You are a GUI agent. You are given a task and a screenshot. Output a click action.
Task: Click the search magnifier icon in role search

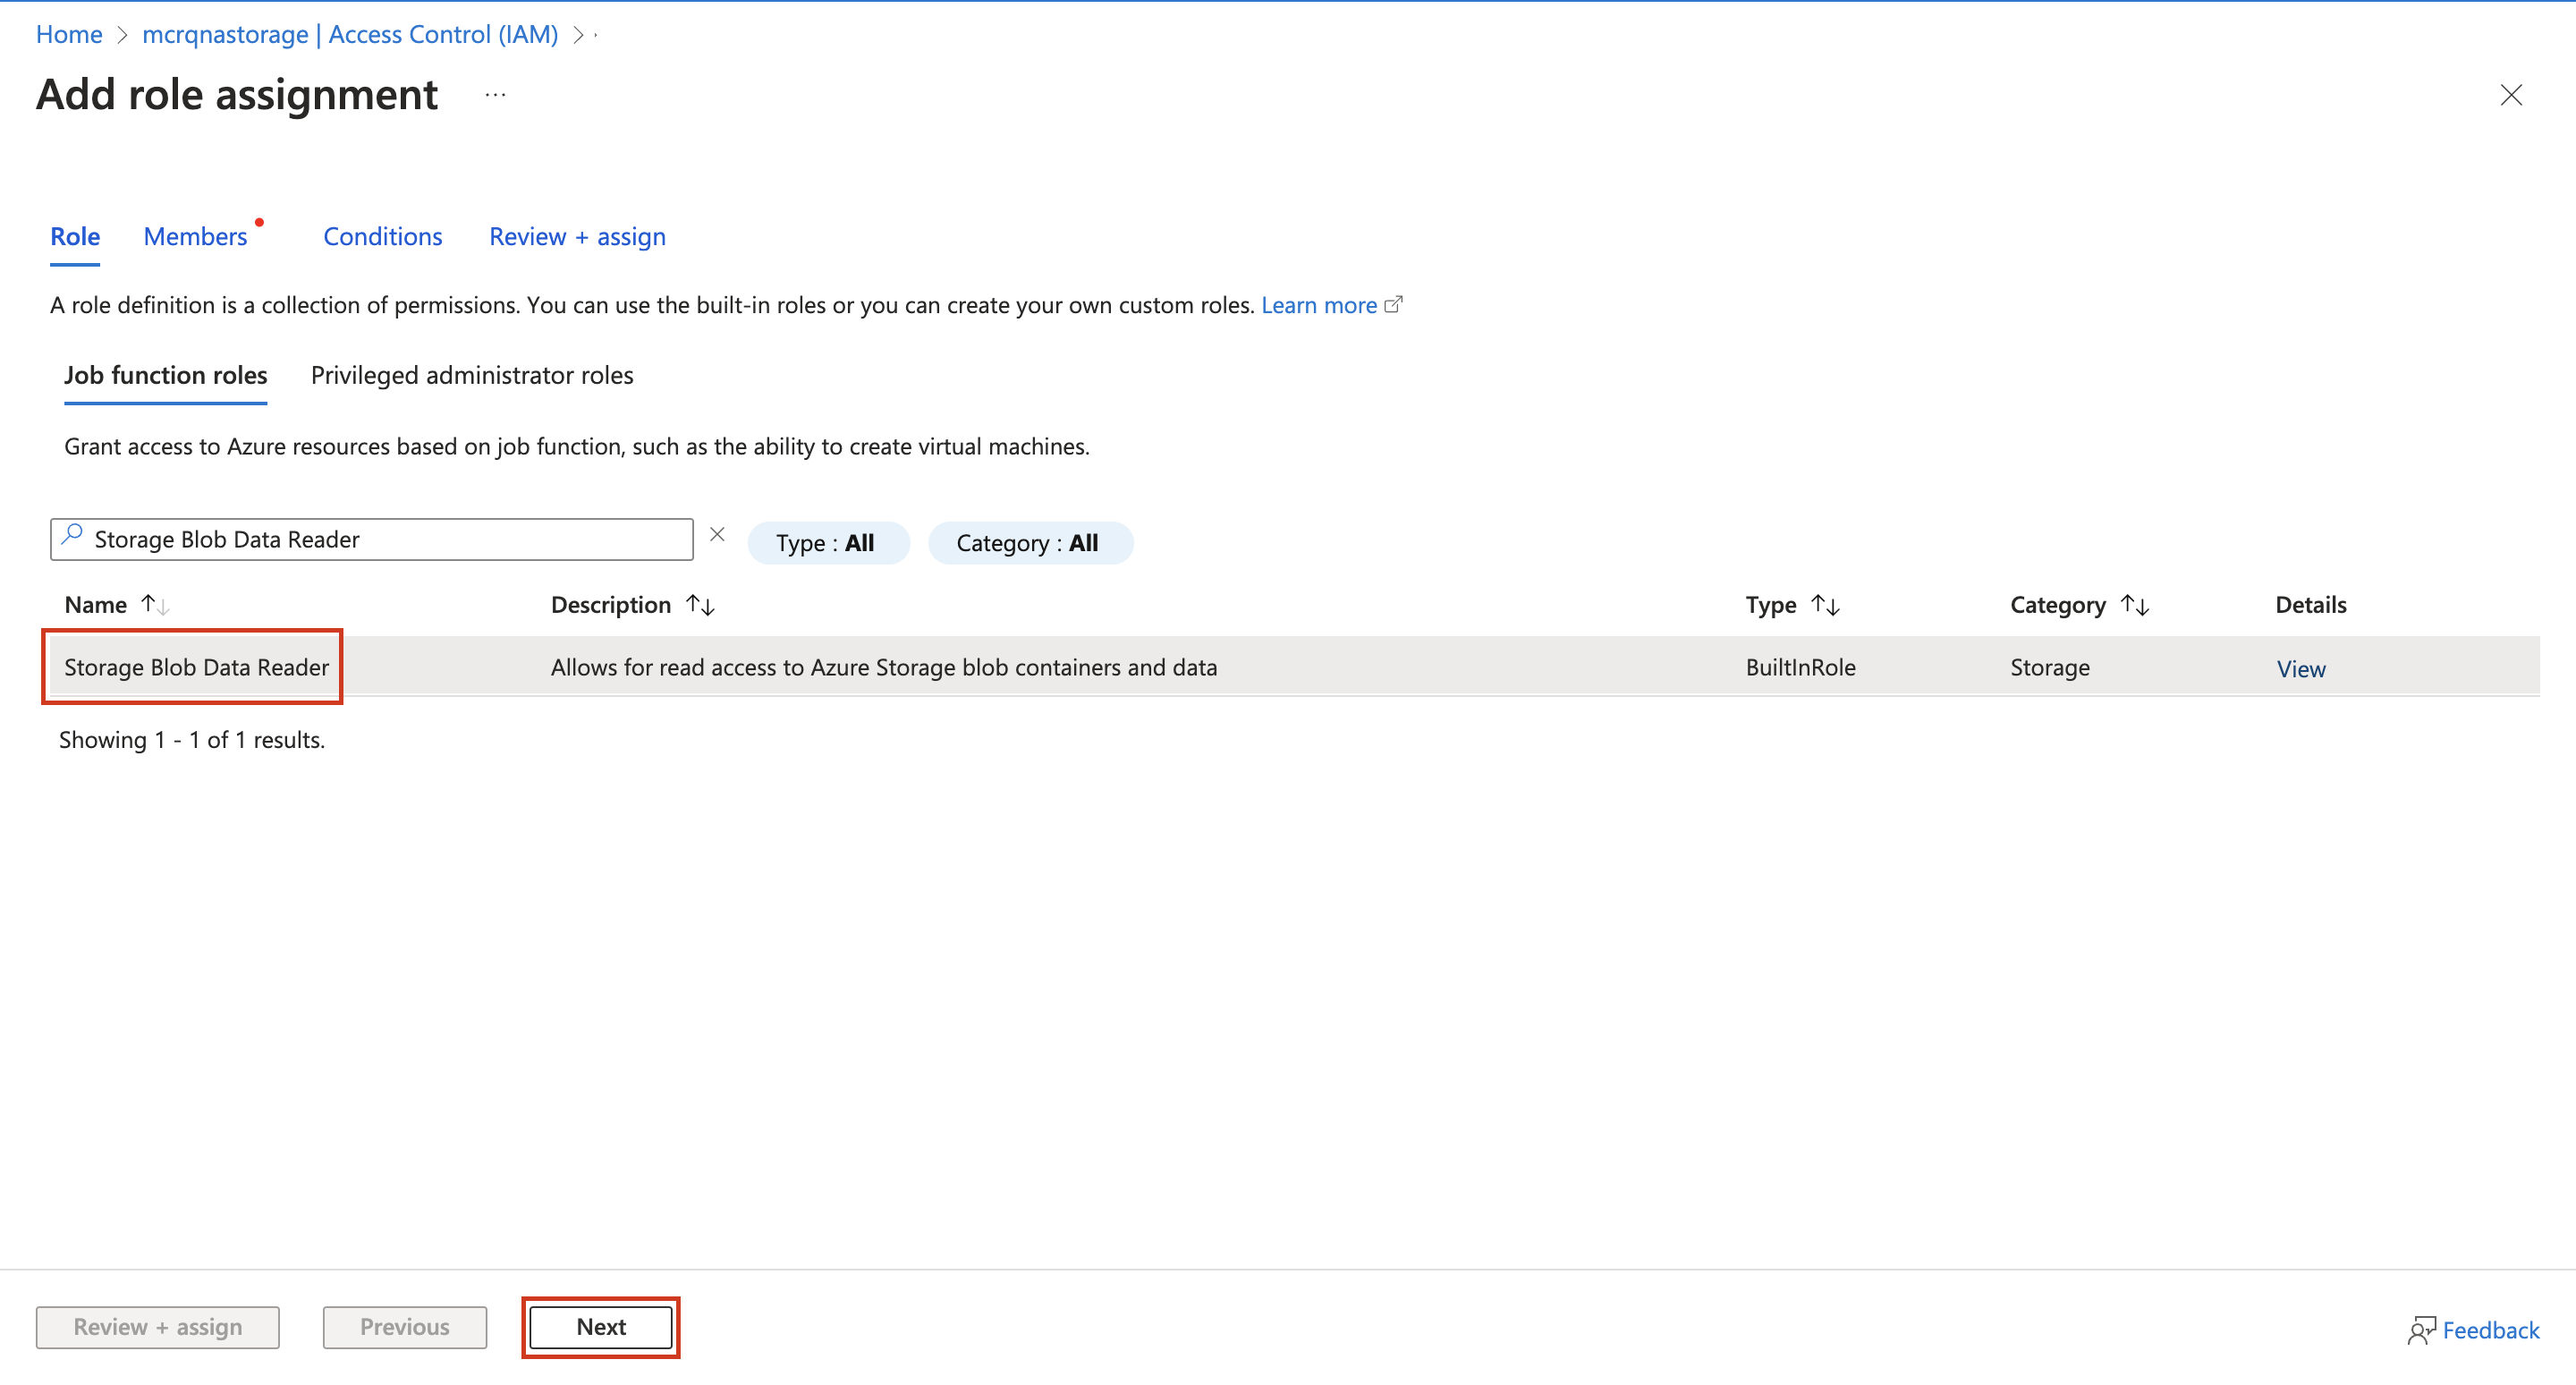coord(72,535)
